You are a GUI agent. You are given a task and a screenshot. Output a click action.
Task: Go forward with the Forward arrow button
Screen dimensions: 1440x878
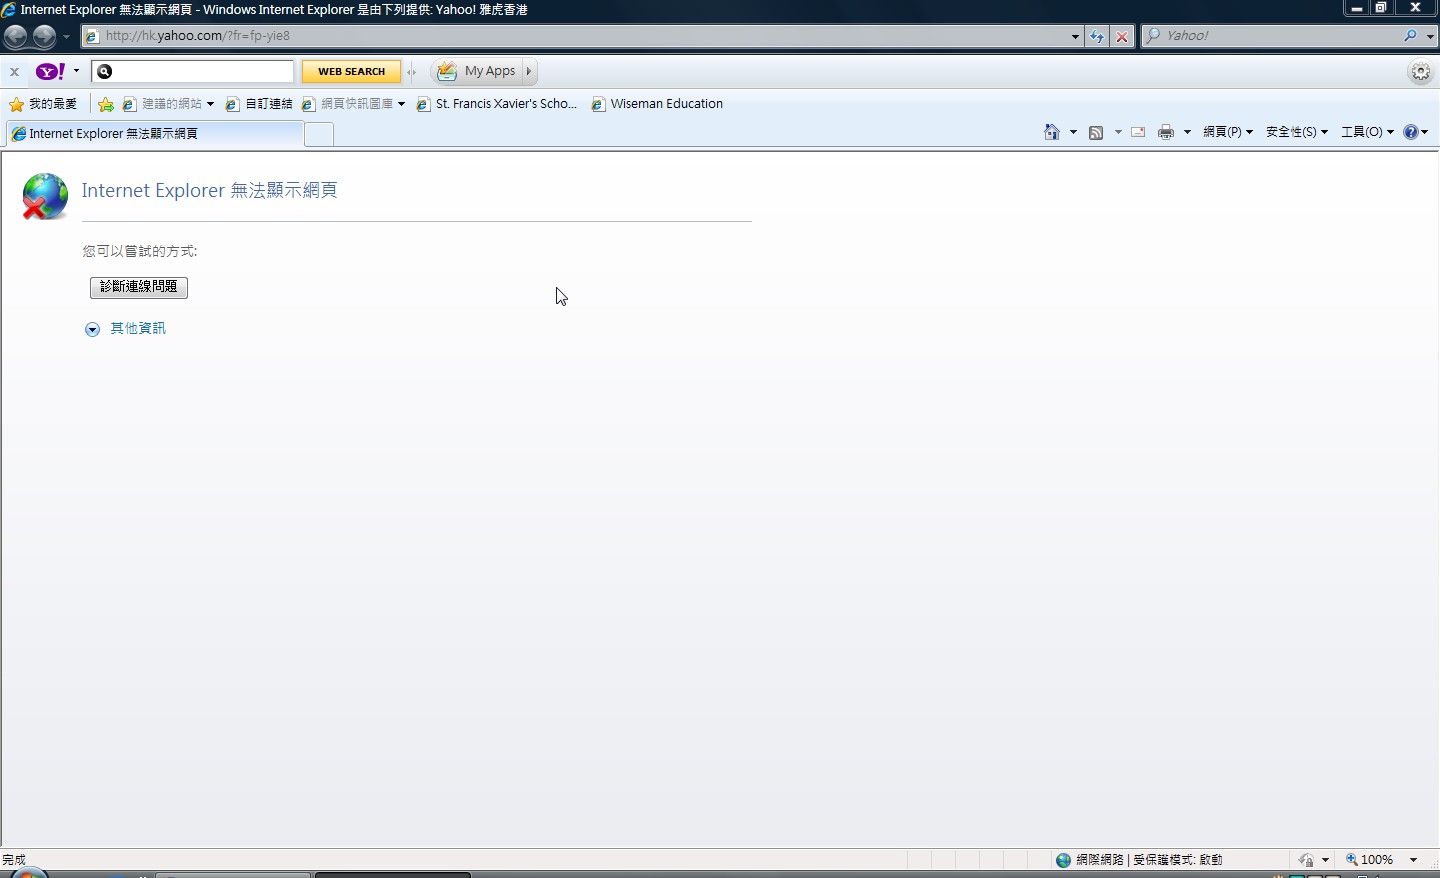(44, 37)
